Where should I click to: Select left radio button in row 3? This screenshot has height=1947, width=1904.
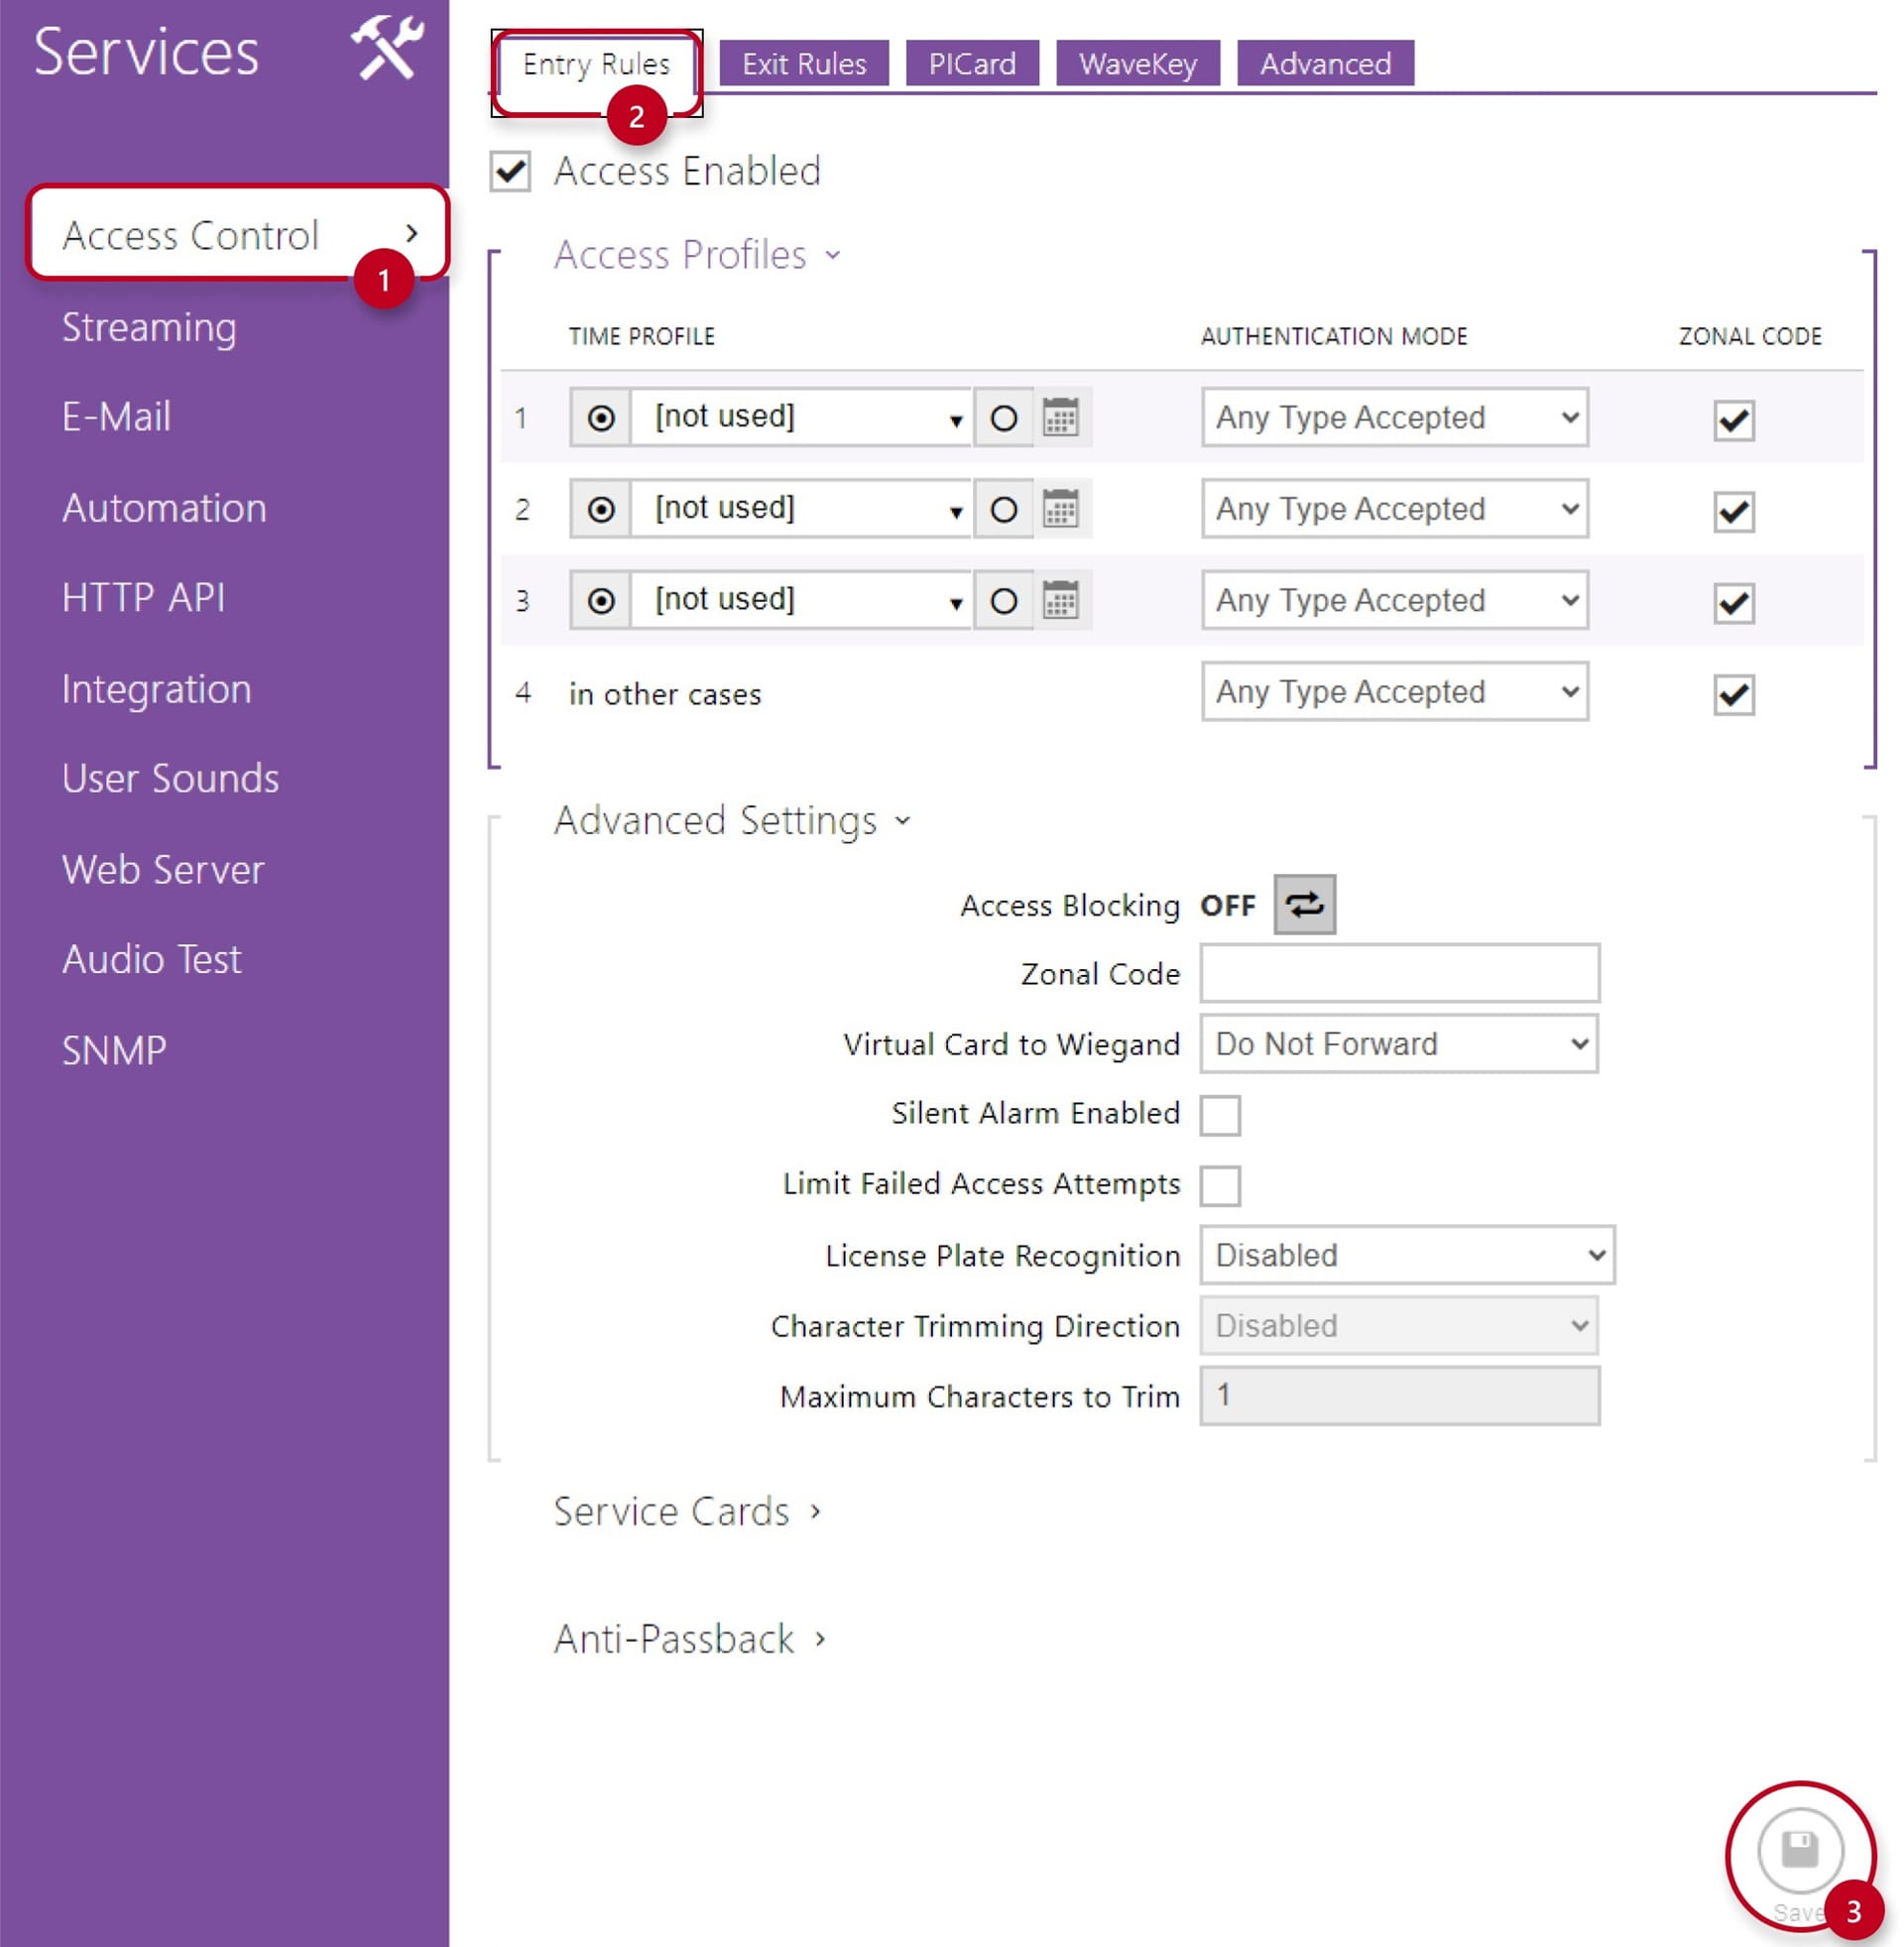pos(600,601)
